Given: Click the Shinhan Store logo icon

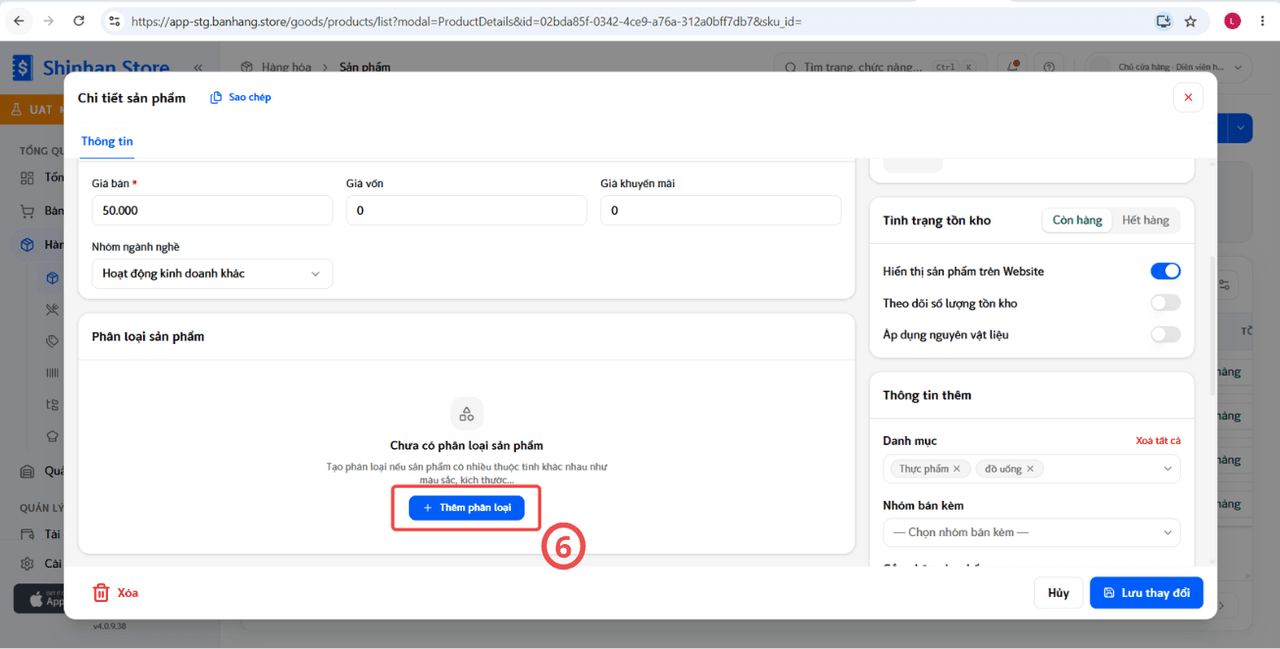Looking at the screenshot, I should (22, 67).
